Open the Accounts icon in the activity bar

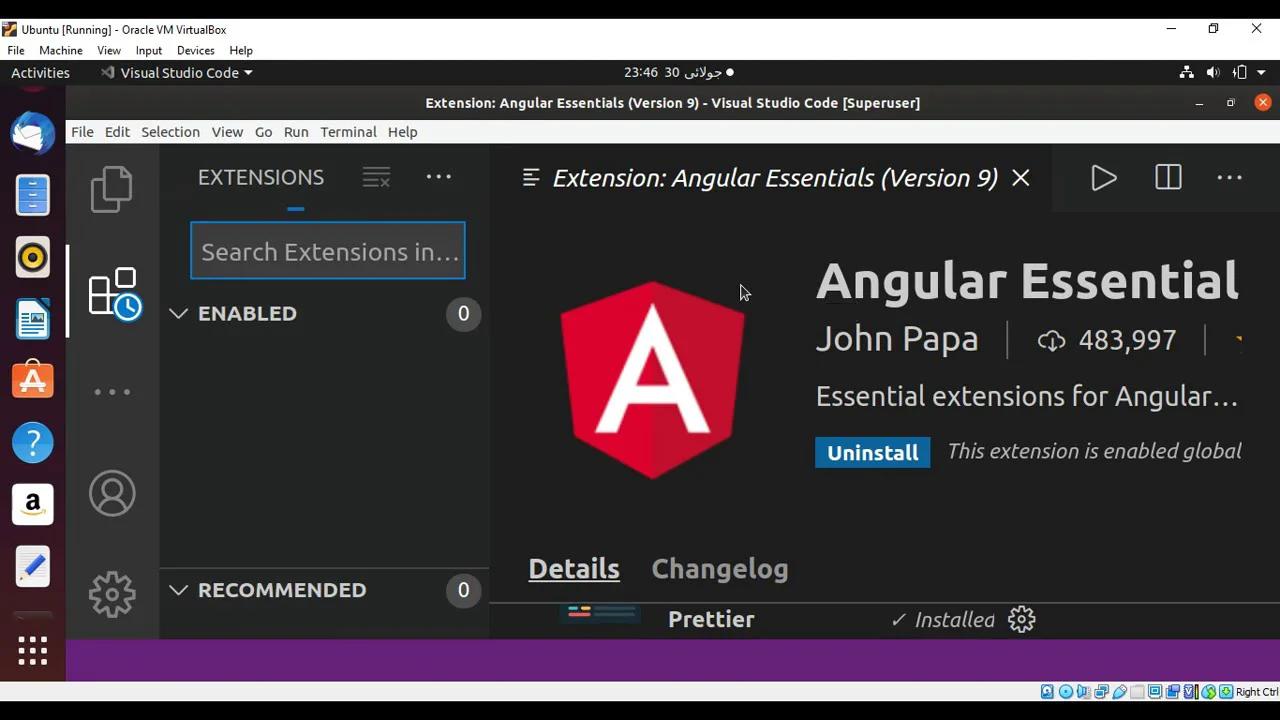click(x=112, y=493)
